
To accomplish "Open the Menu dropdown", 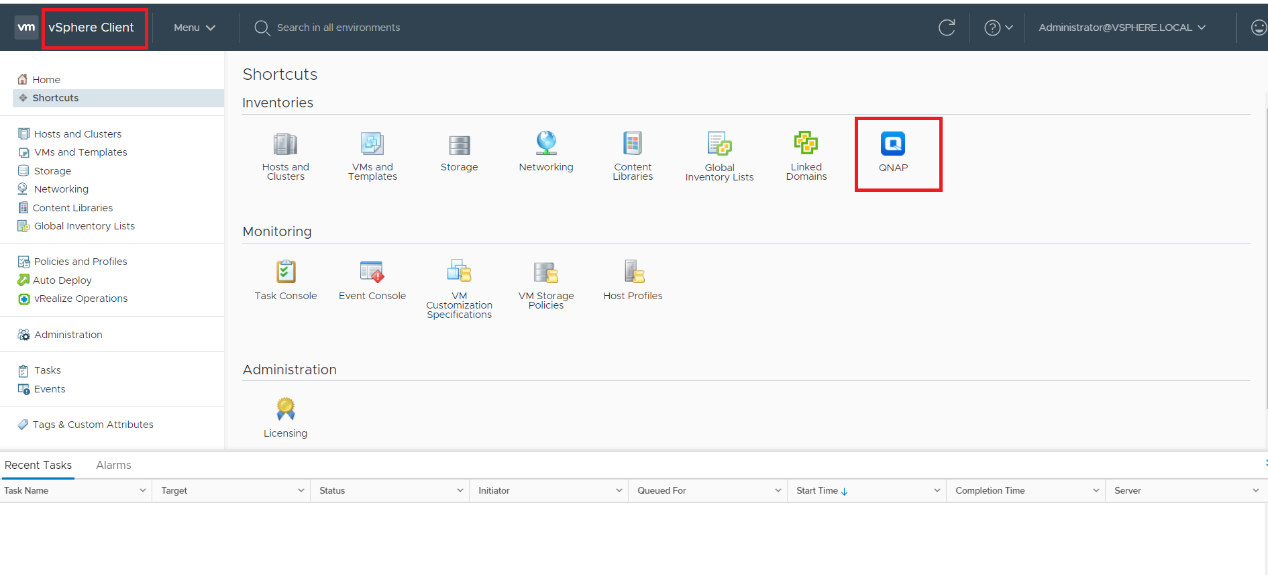I will pyautogui.click(x=195, y=28).
